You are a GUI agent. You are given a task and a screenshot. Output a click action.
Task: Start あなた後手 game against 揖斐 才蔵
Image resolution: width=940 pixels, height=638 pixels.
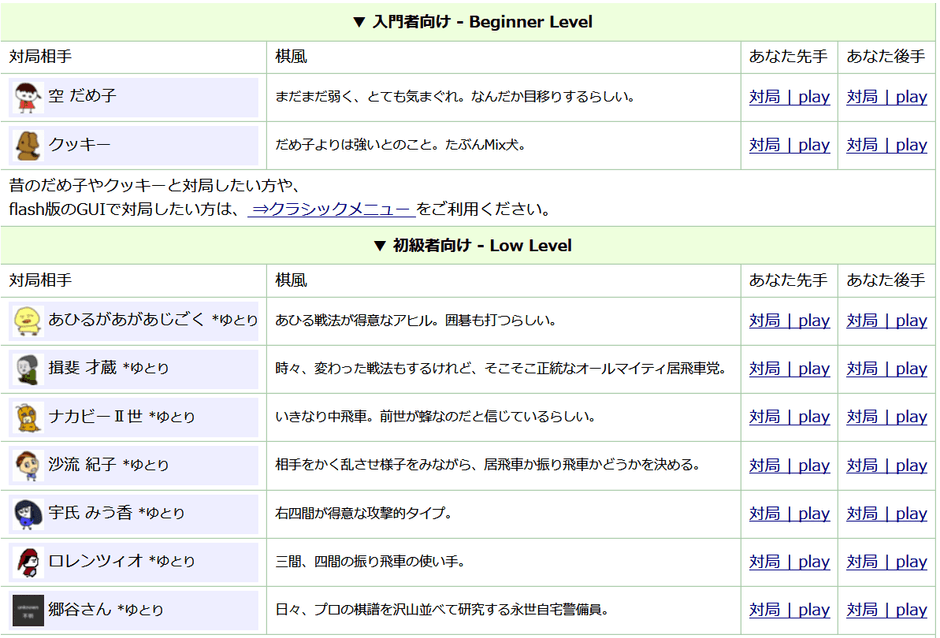click(886, 369)
